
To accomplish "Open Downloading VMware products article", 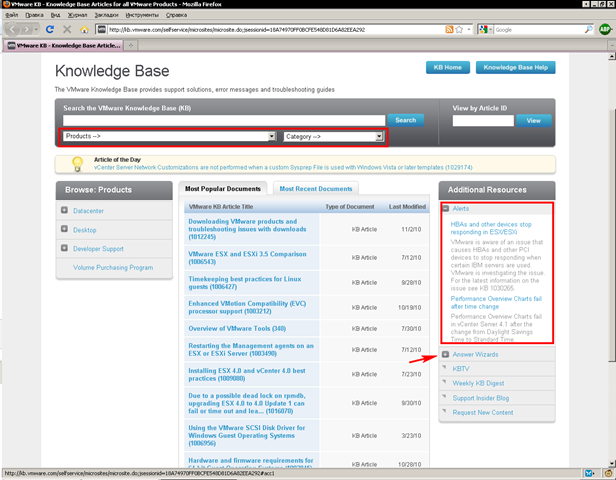I will 247,229.
